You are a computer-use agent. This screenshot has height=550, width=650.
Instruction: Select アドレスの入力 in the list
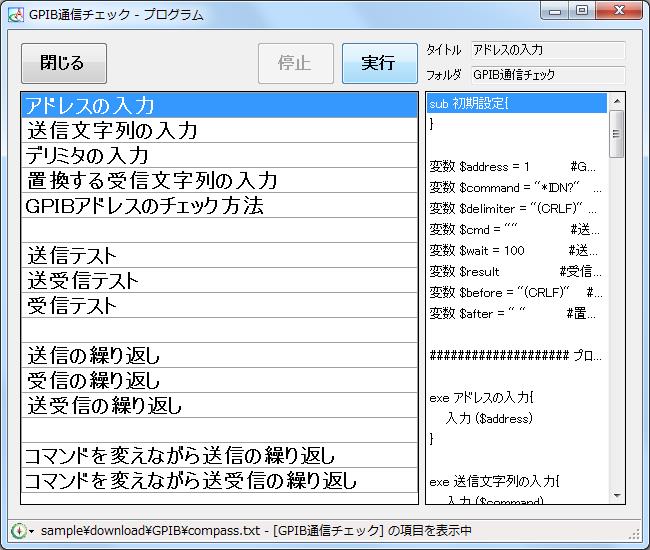point(219,105)
